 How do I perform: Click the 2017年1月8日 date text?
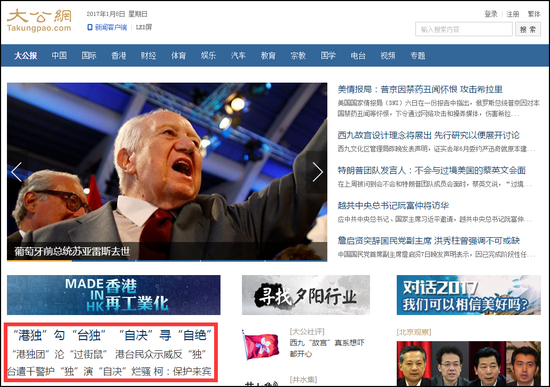106,14
